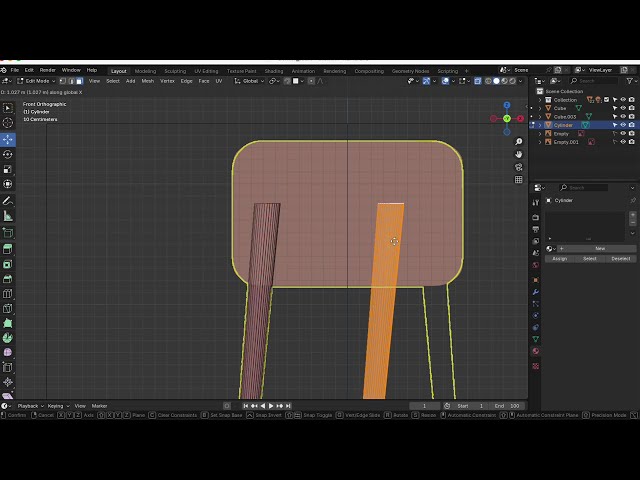Select the Annotate tool
This screenshot has height=480, width=640.
(8, 201)
